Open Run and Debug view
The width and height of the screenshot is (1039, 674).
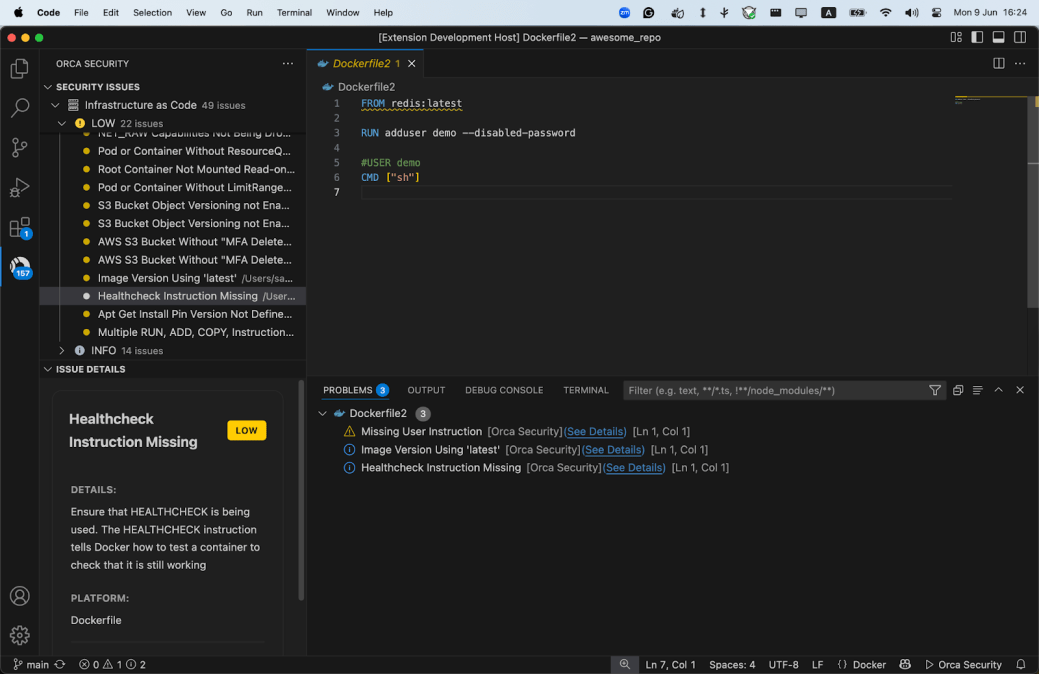[x=20, y=188]
